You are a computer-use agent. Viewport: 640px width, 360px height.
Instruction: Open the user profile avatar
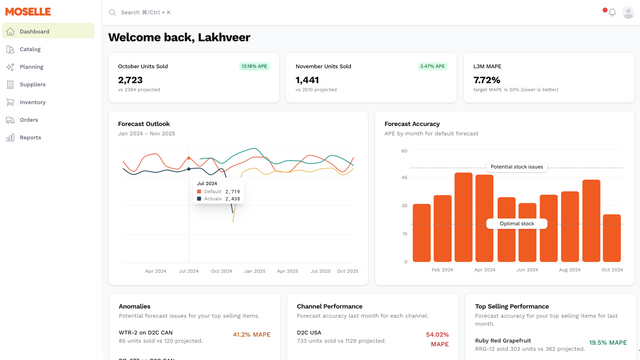click(x=628, y=12)
